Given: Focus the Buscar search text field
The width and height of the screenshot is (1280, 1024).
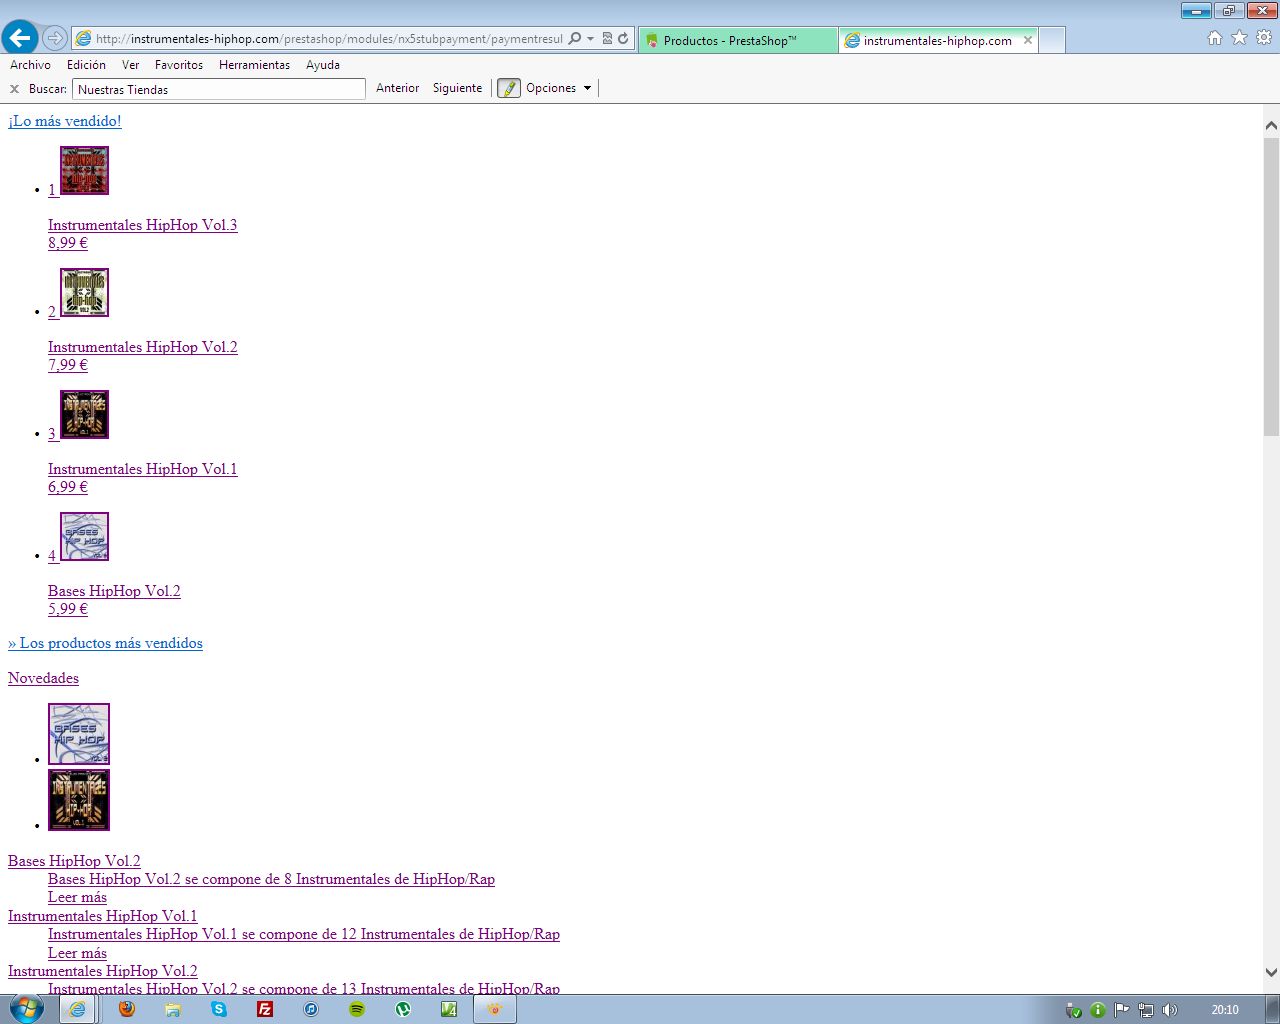Looking at the screenshot, I should pos(218,89).
